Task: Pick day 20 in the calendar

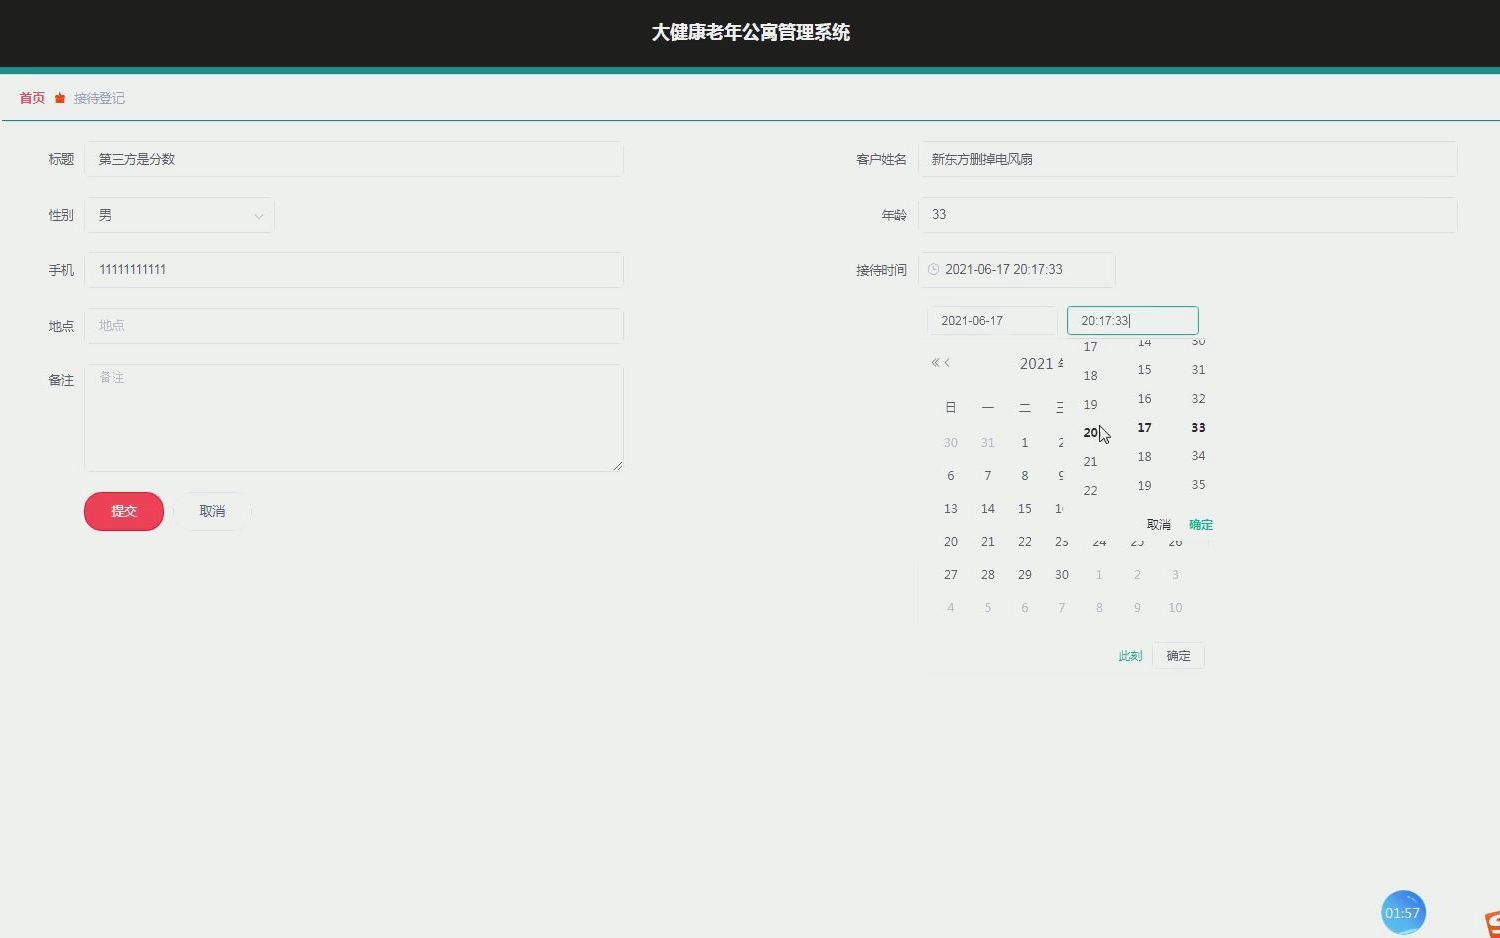Action: click(x=950, y=542)
